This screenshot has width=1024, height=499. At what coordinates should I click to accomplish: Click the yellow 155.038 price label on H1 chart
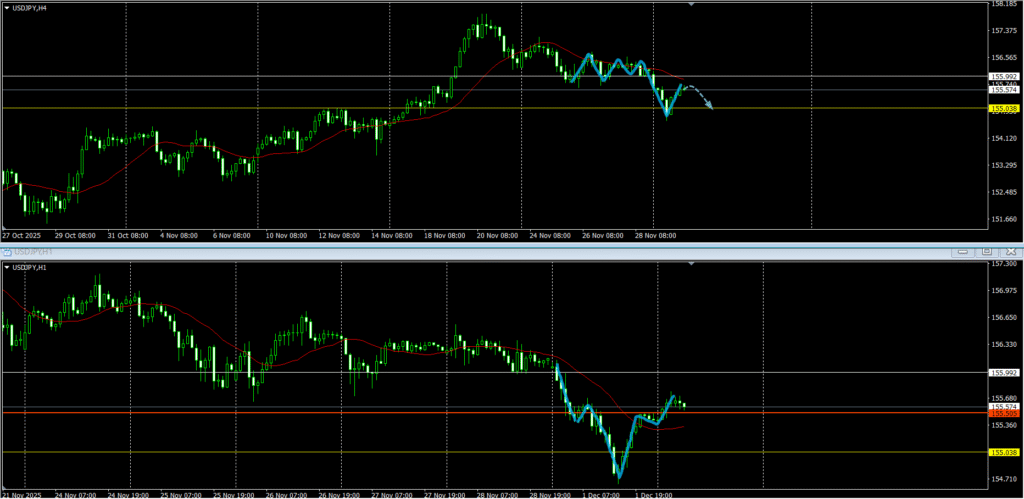[1004, 453]
